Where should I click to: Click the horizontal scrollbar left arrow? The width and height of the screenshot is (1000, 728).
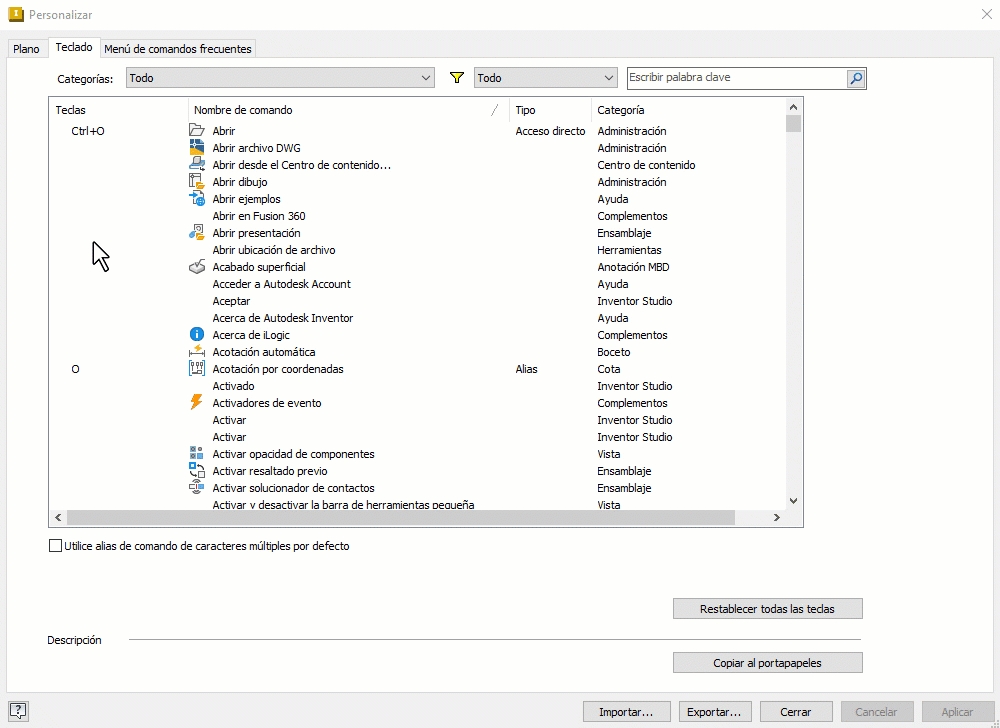point(58,518)
